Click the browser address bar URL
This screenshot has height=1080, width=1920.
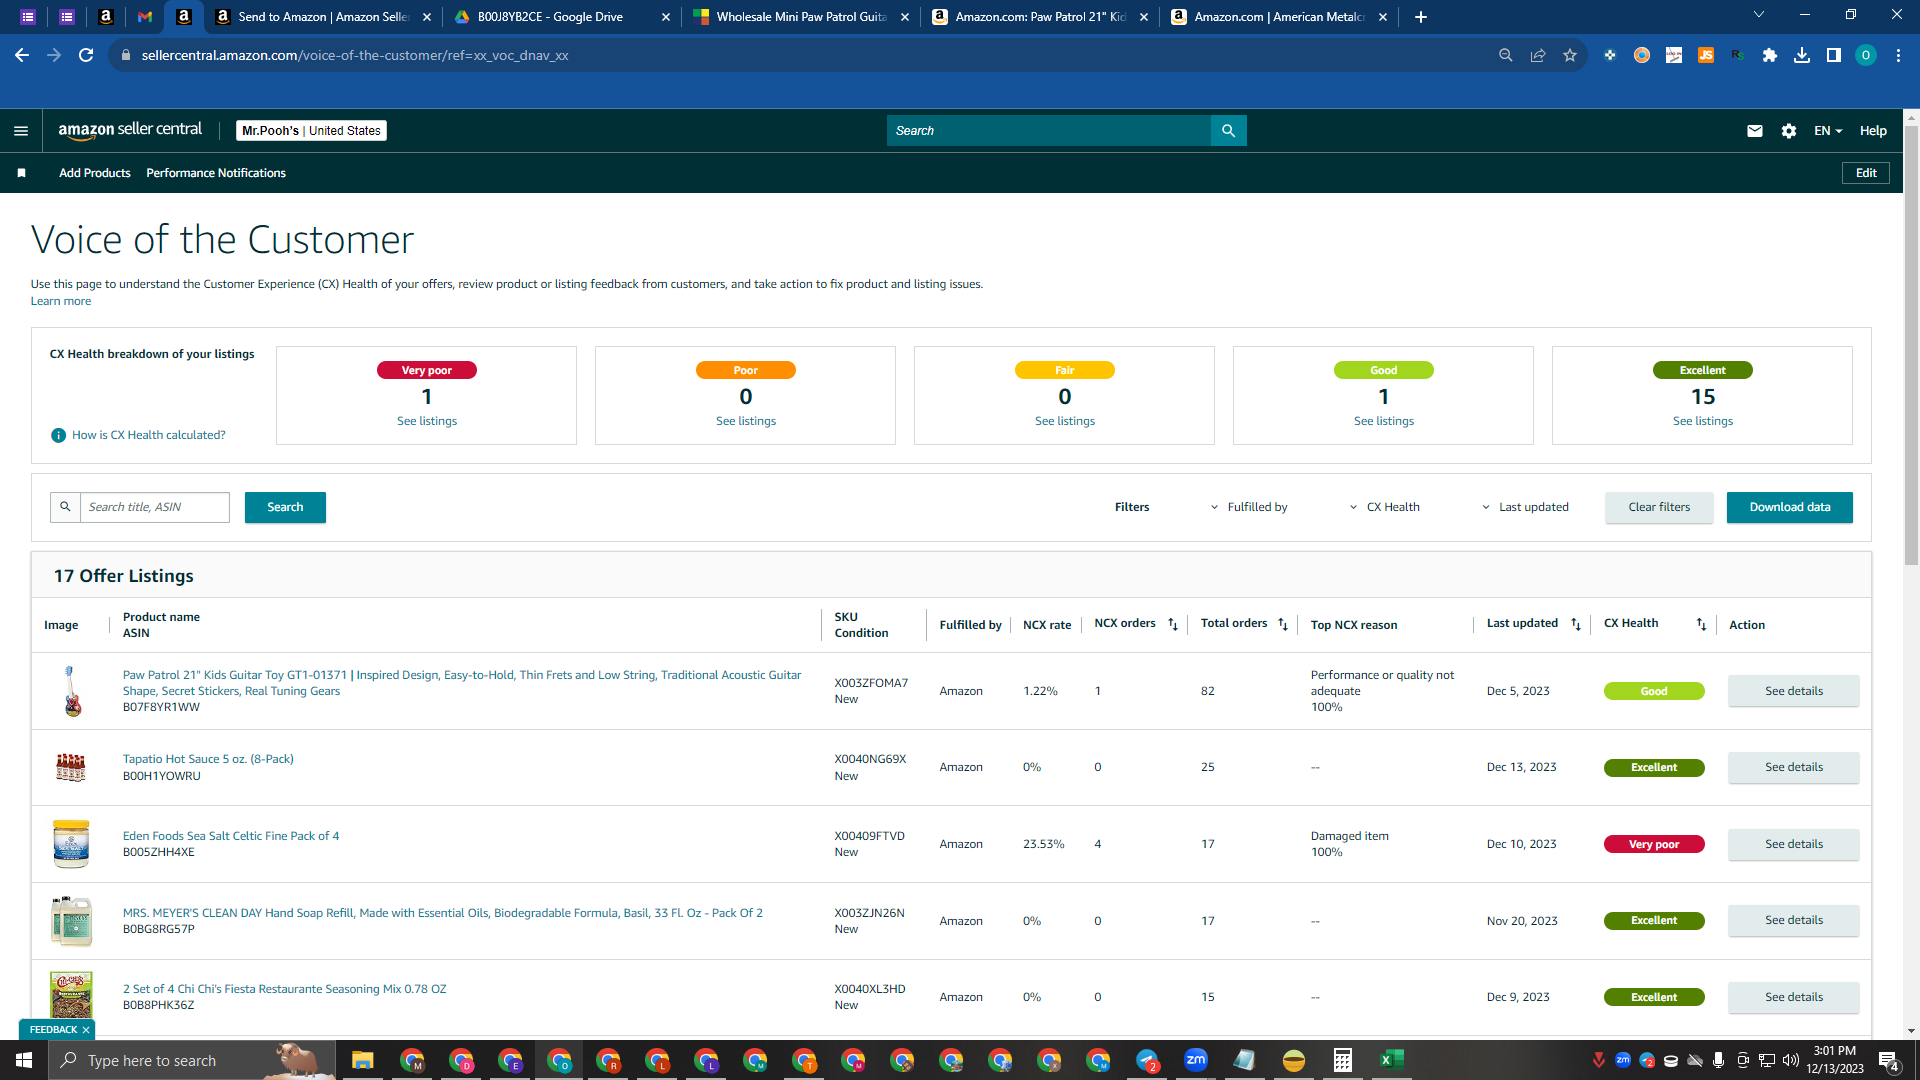(x=355, y=55)
